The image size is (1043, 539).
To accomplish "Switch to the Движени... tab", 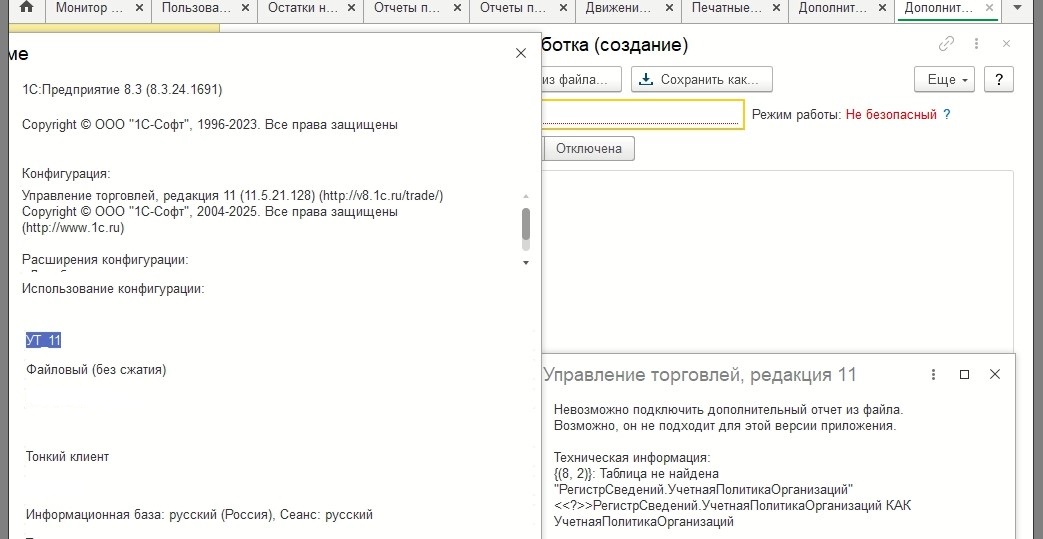I will coord(619,9).
